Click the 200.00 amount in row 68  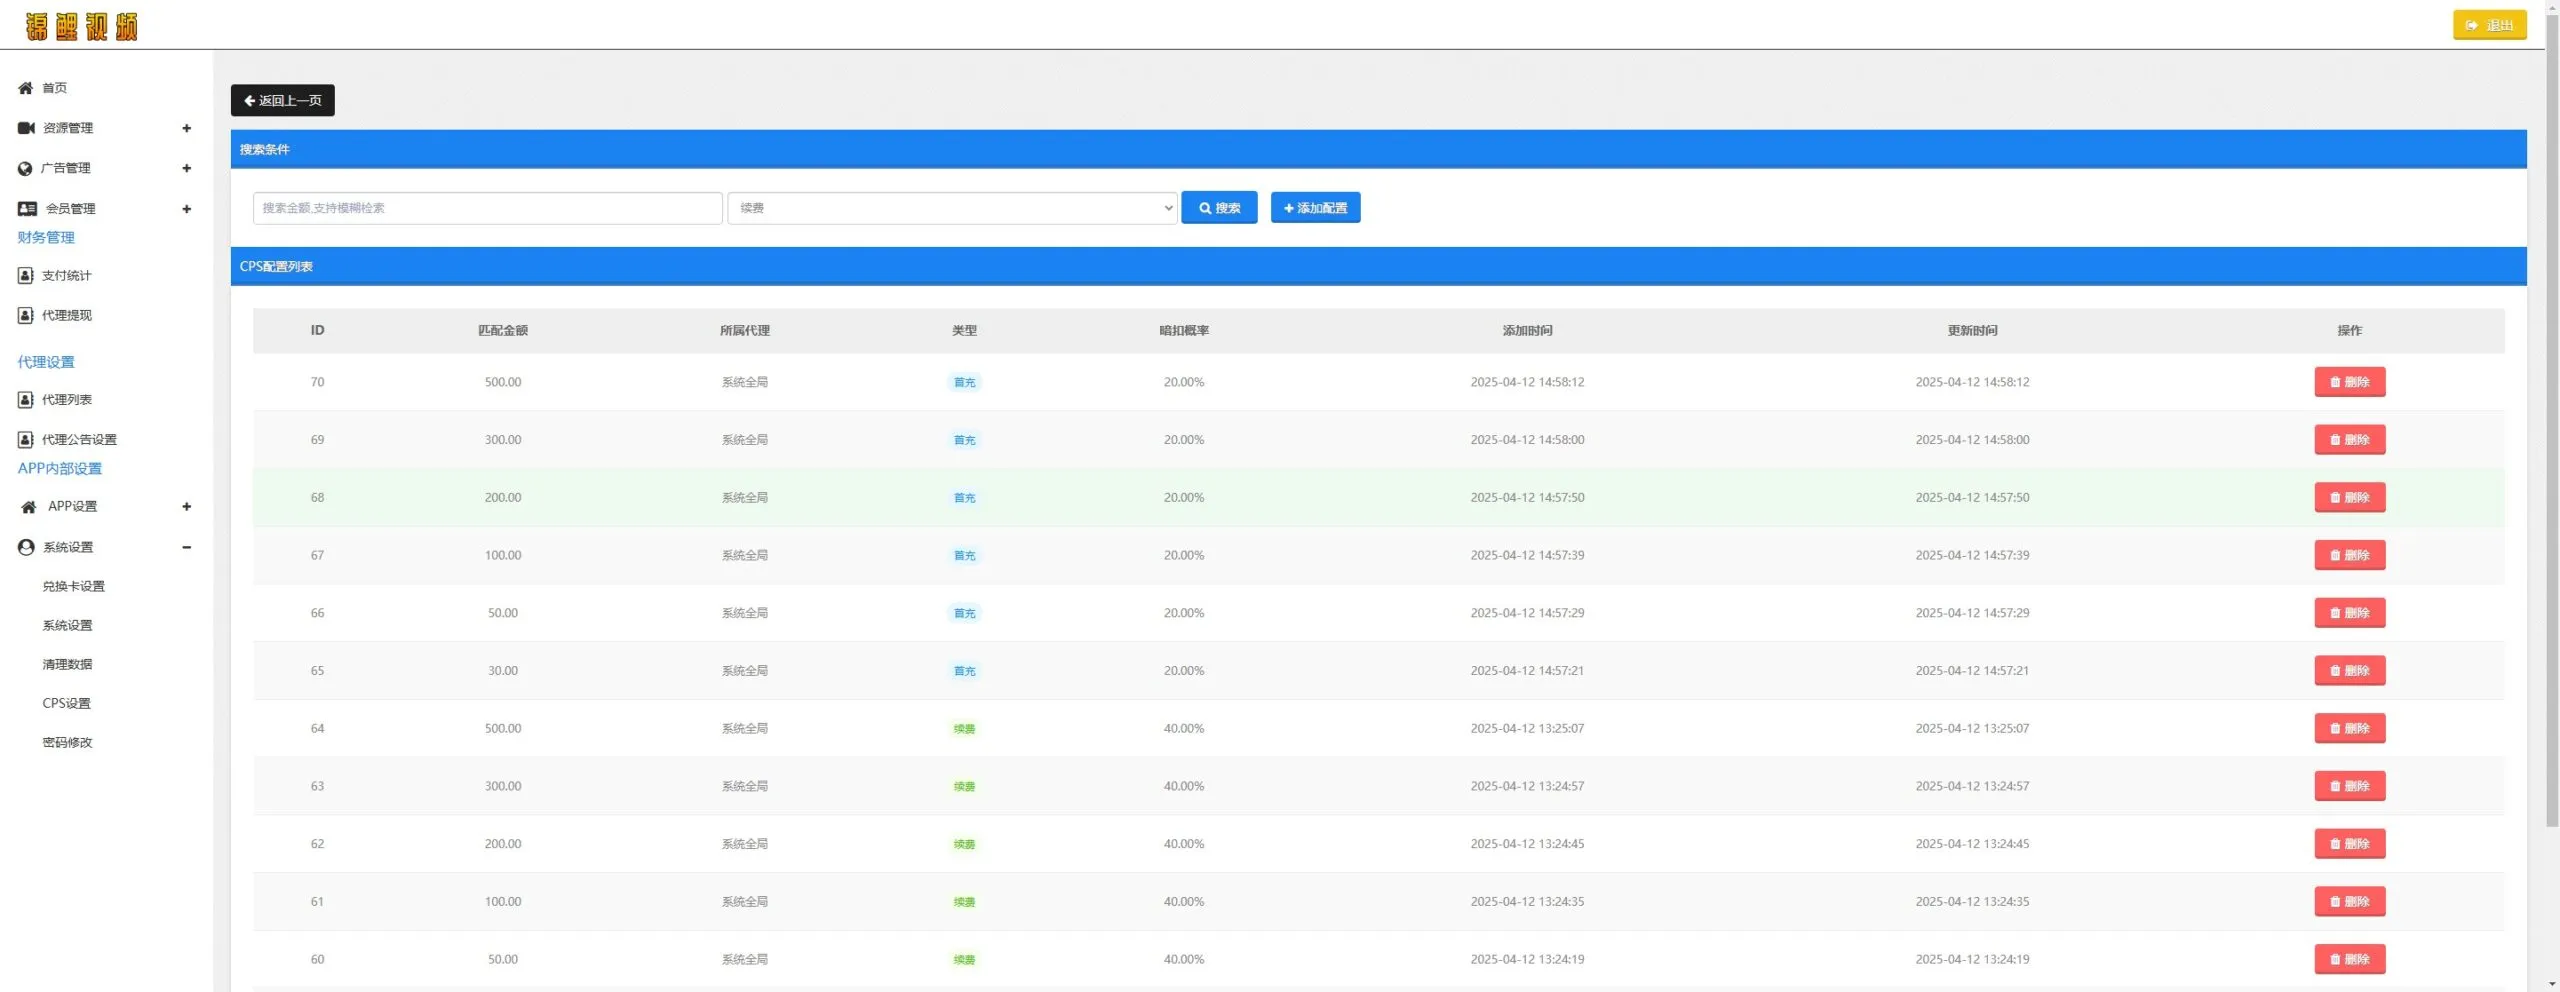click(x=503, y=497)
